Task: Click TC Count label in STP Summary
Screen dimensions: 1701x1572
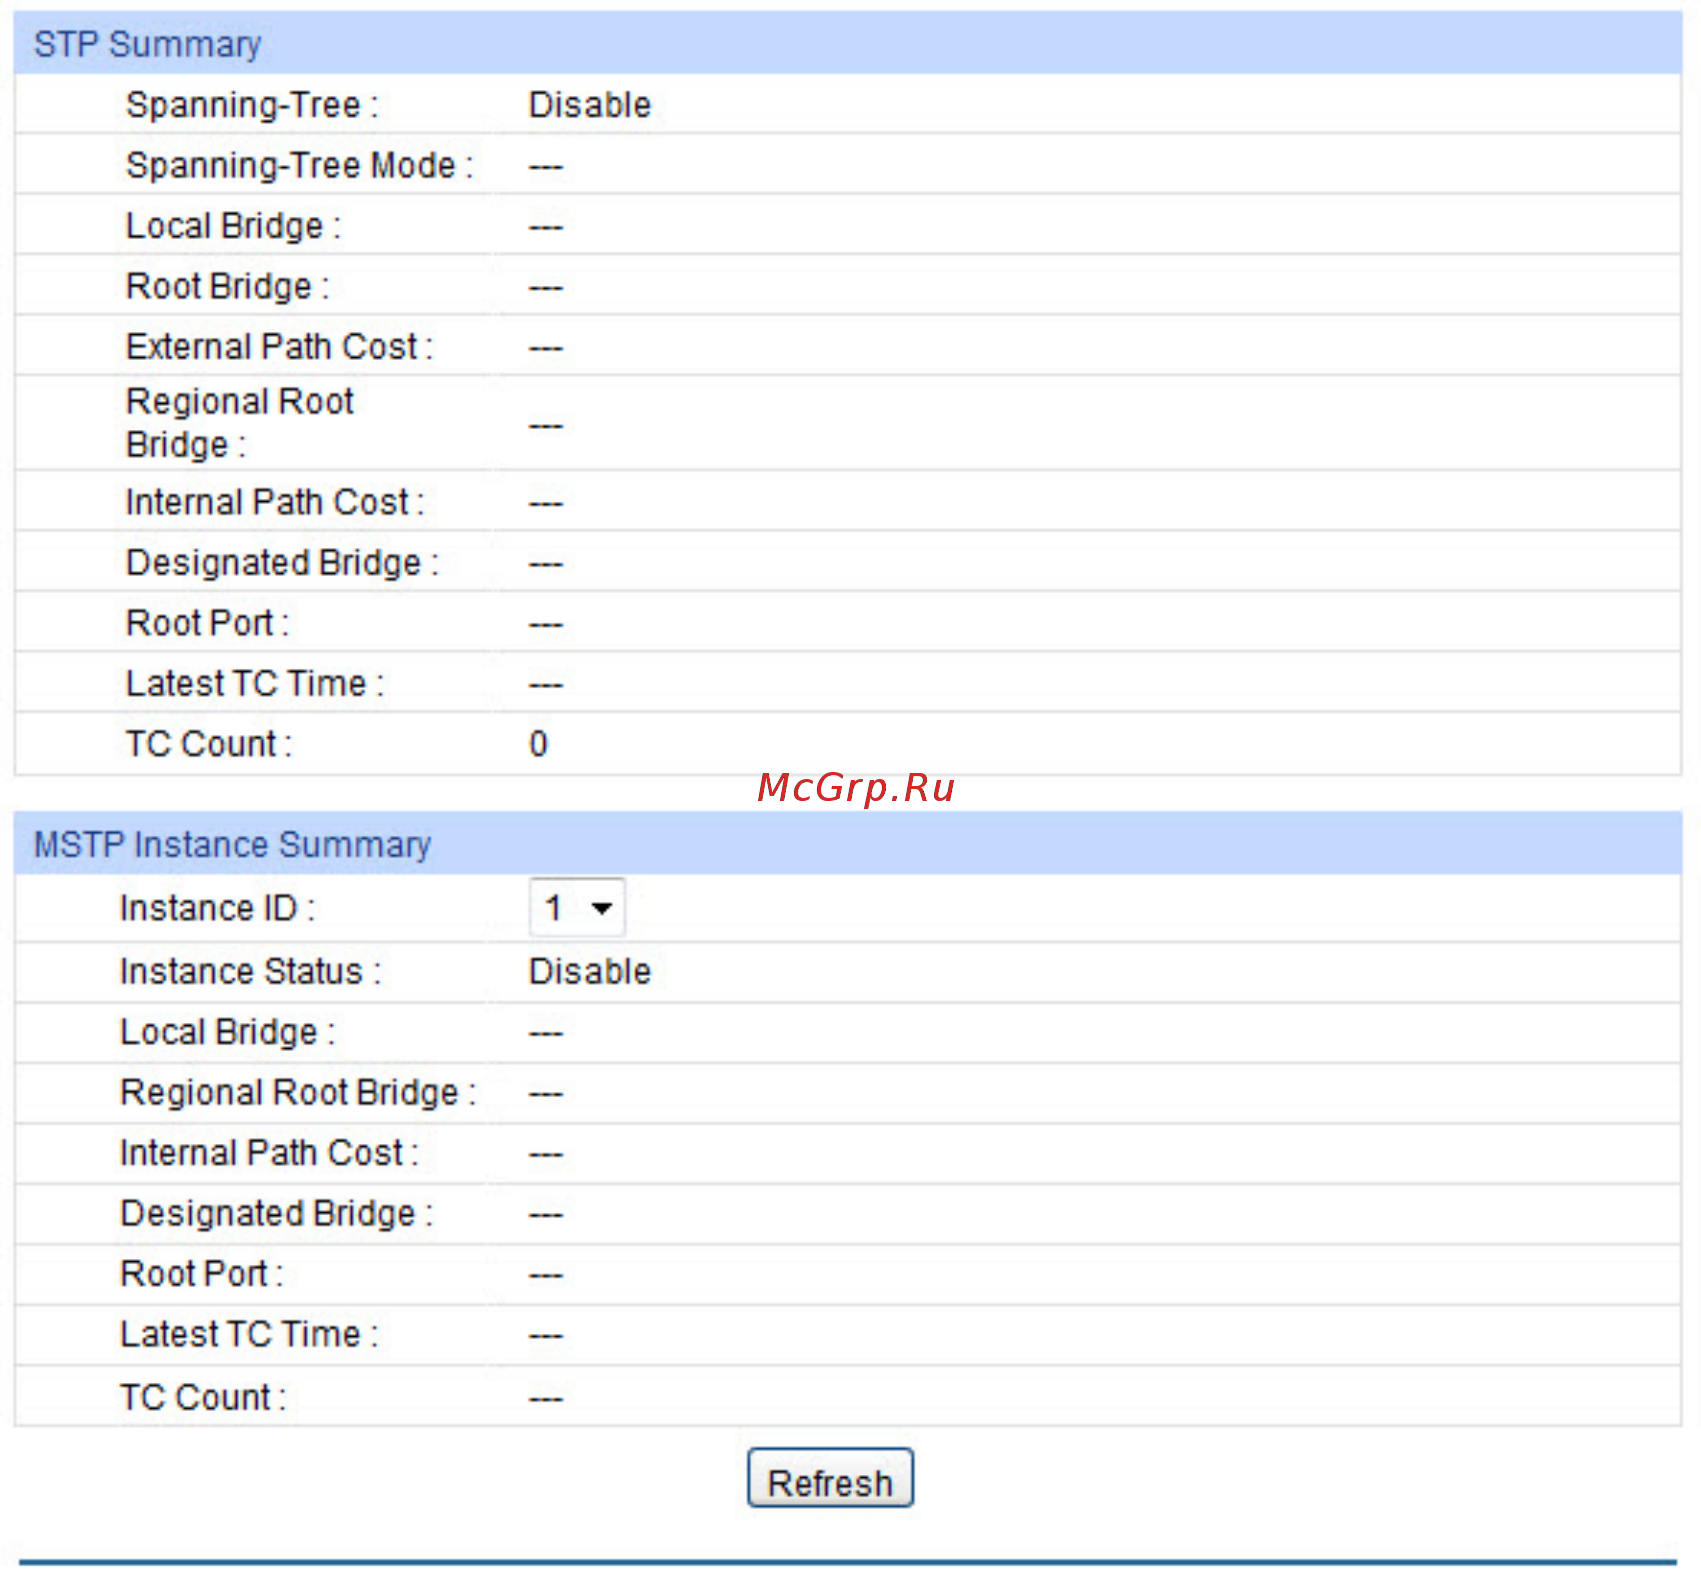Action: click(x=208, y=744)
